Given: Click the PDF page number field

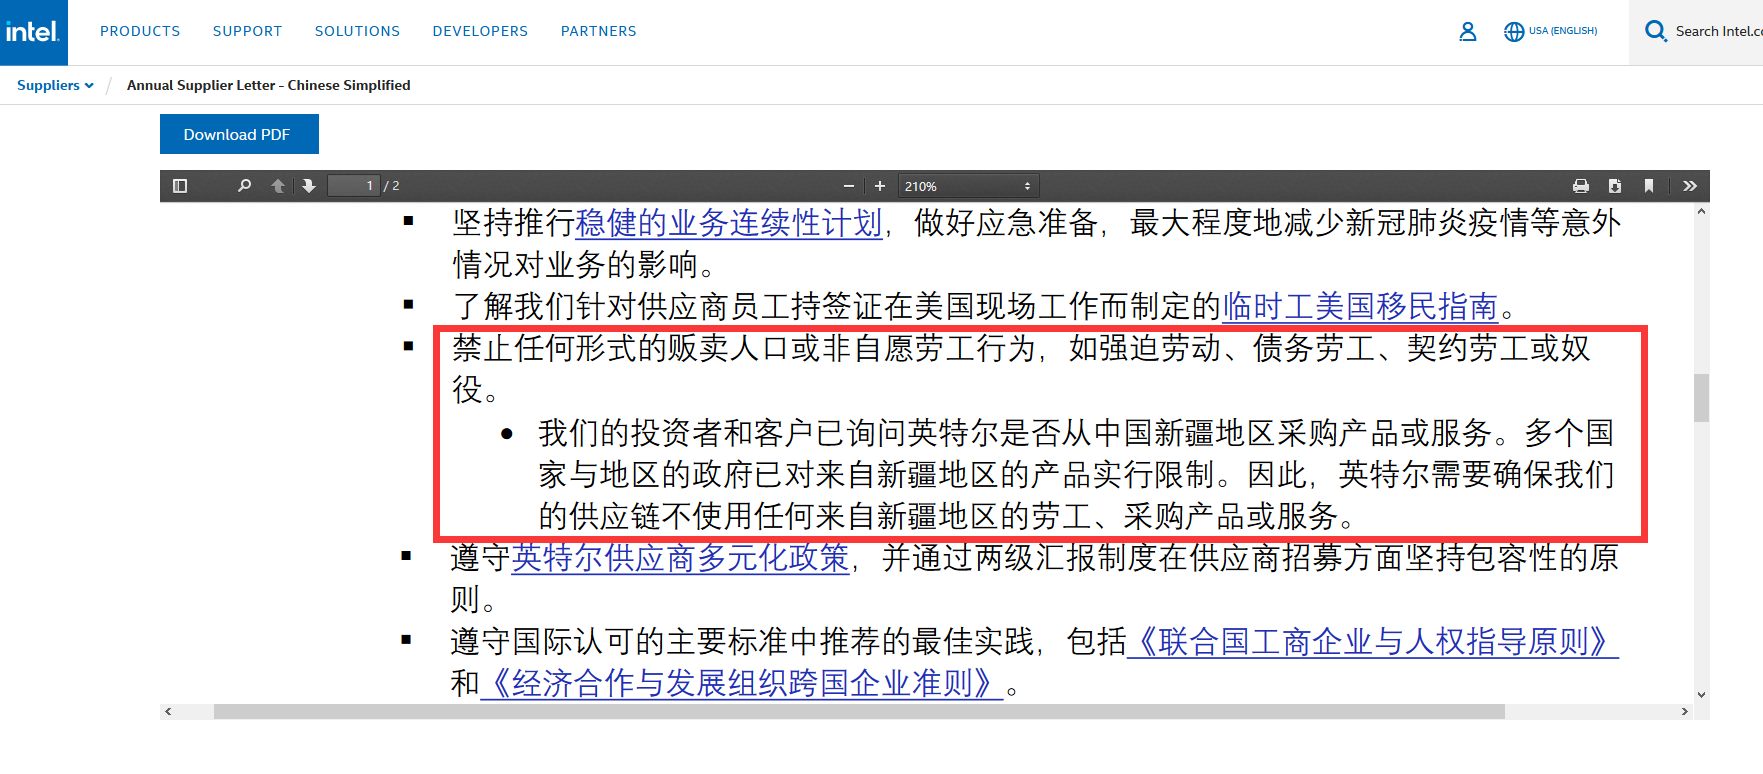Looking at the screenshot, I should click(x=354, y=186).
